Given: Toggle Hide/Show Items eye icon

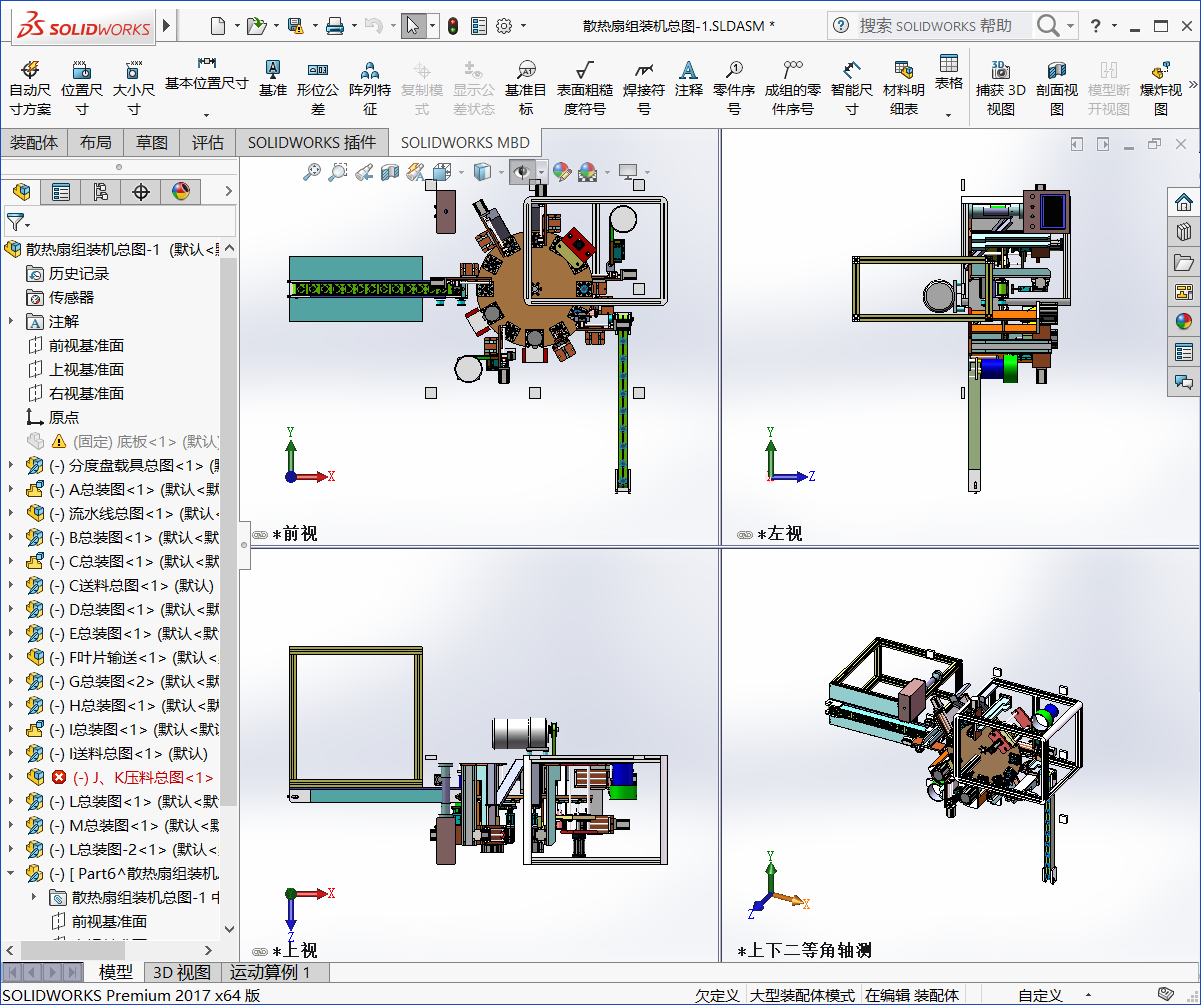Looking at the screenshot, I should pyautogui.click(x=521, y=172).
